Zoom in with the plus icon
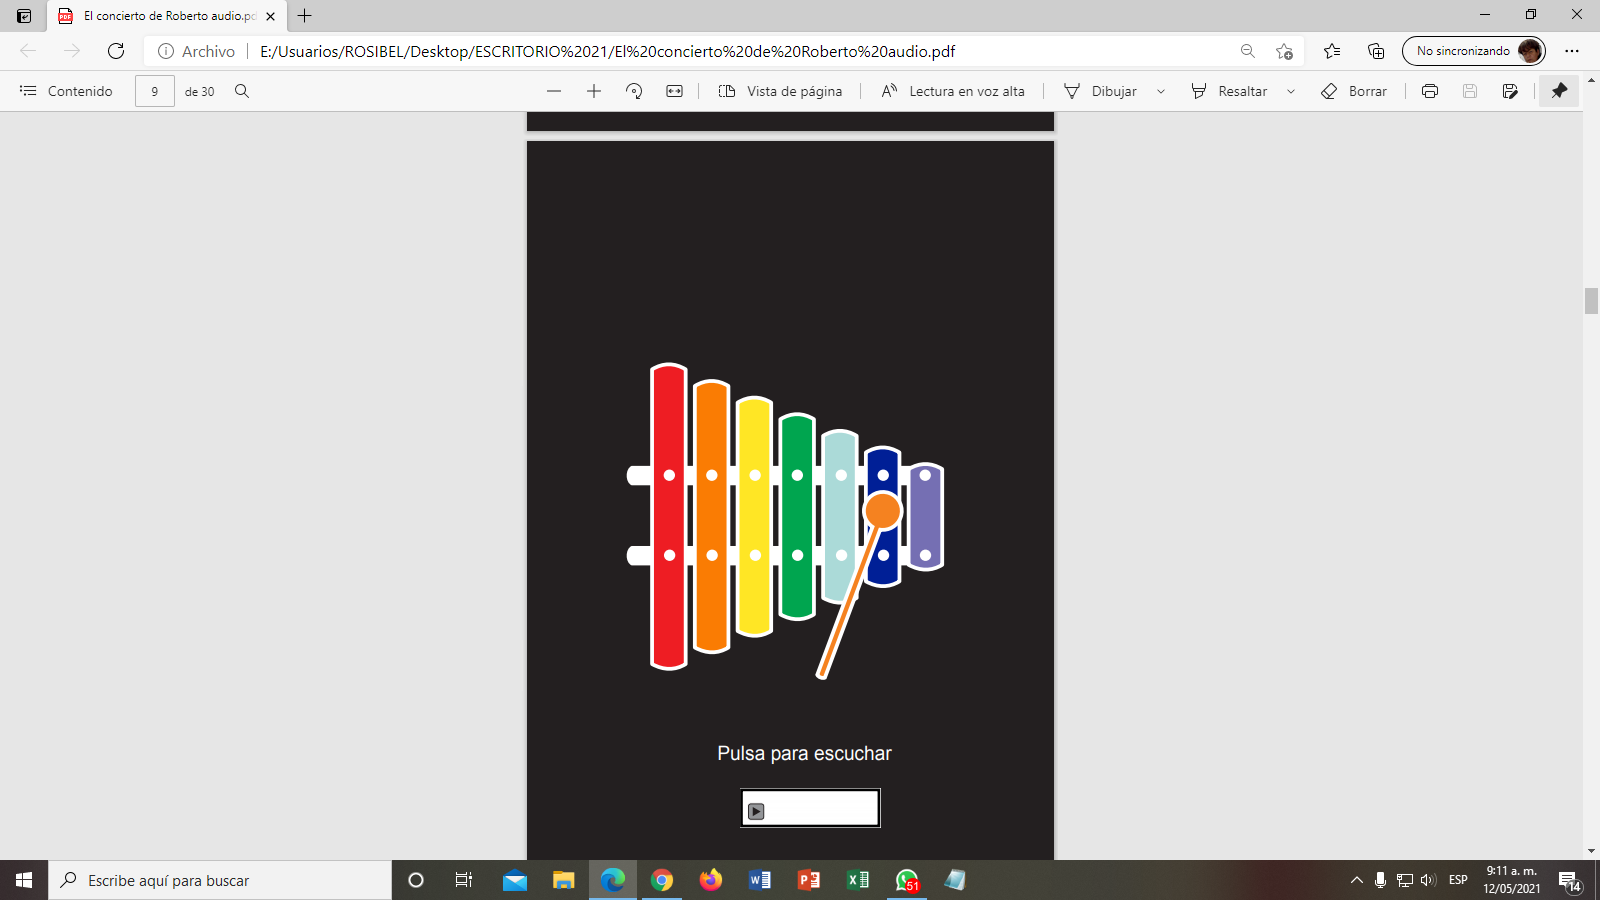 pos(594,91)
